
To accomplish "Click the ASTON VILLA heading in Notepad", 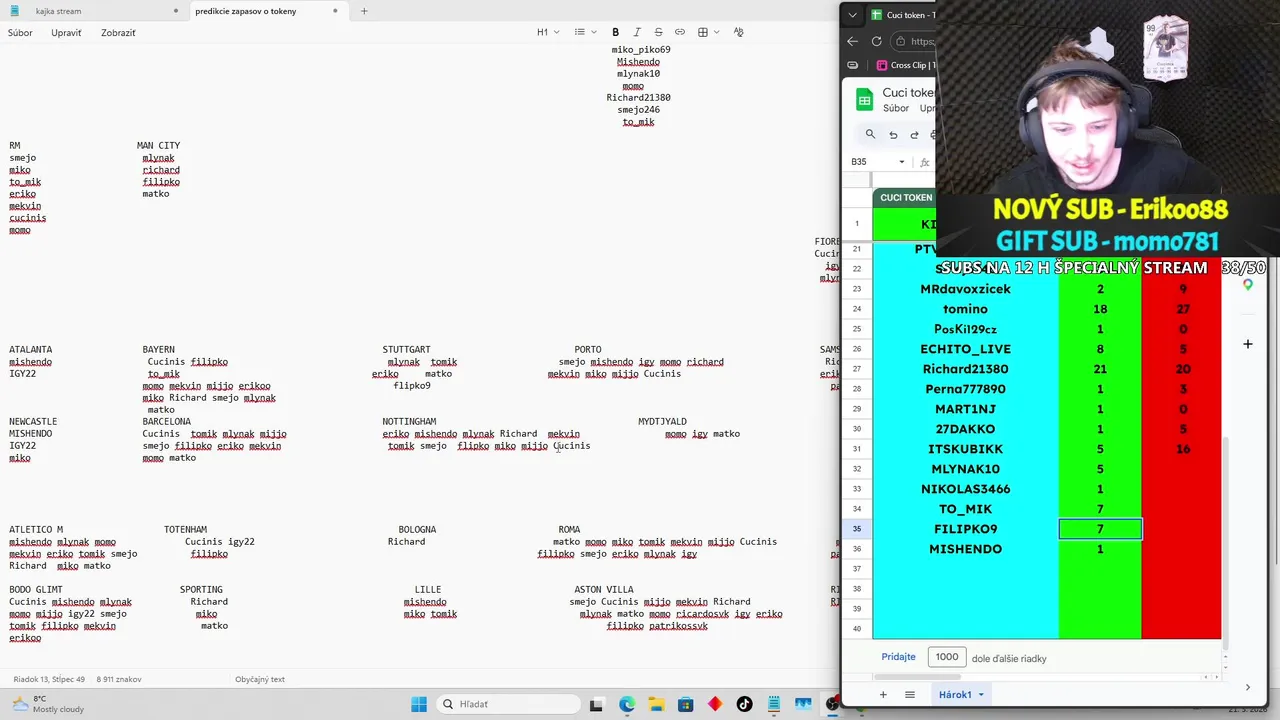I will point(604,590).
